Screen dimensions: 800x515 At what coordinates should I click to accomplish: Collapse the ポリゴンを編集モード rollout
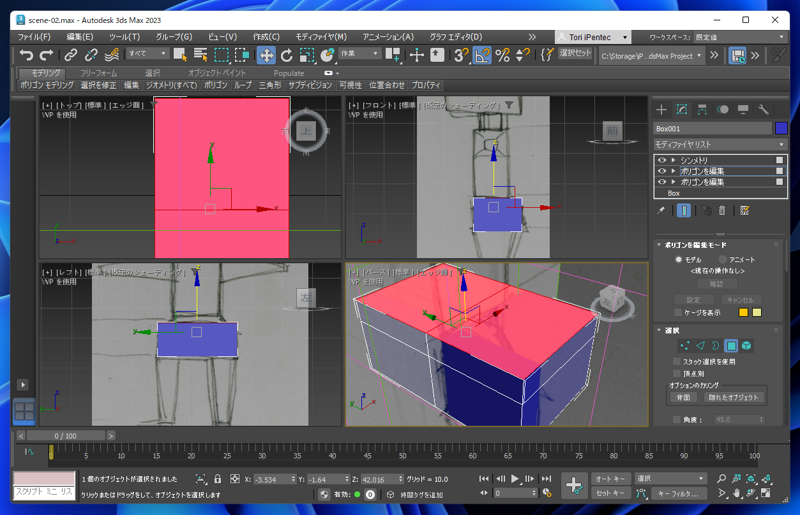coord(659,245)
